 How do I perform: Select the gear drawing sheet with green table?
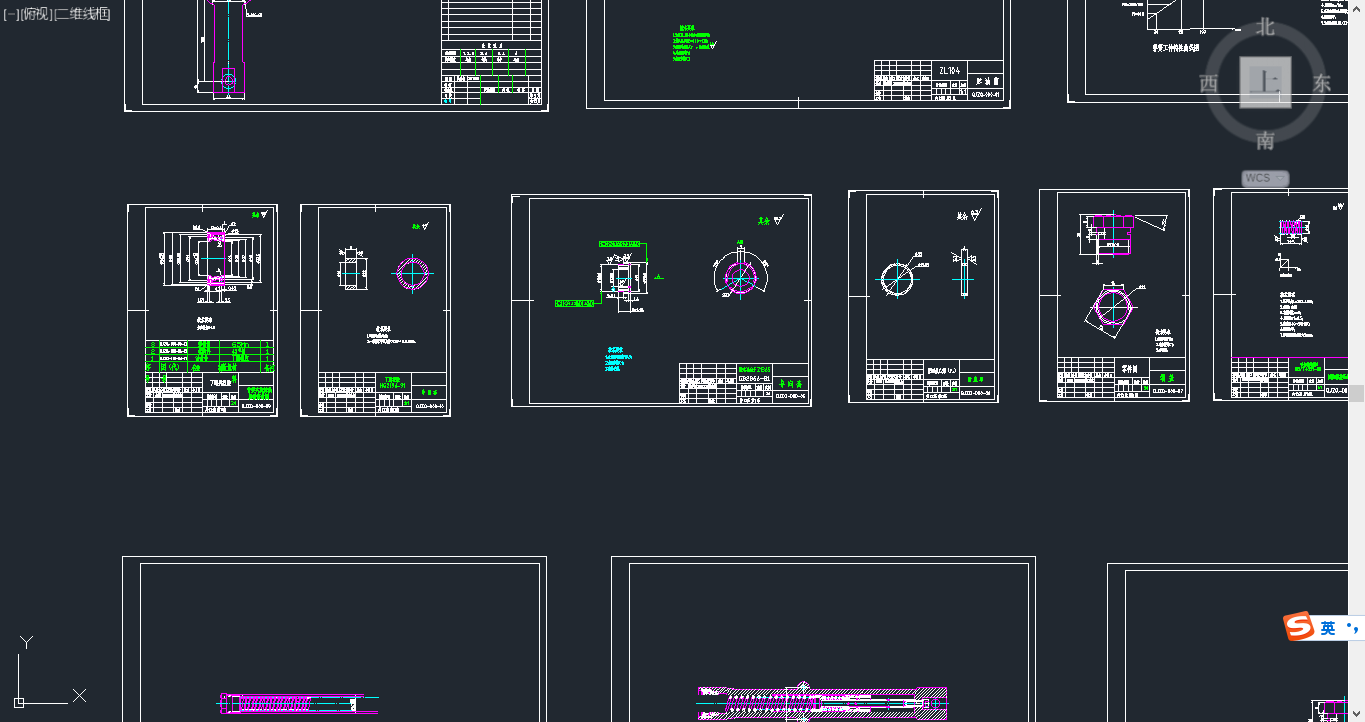click(202, 310)
